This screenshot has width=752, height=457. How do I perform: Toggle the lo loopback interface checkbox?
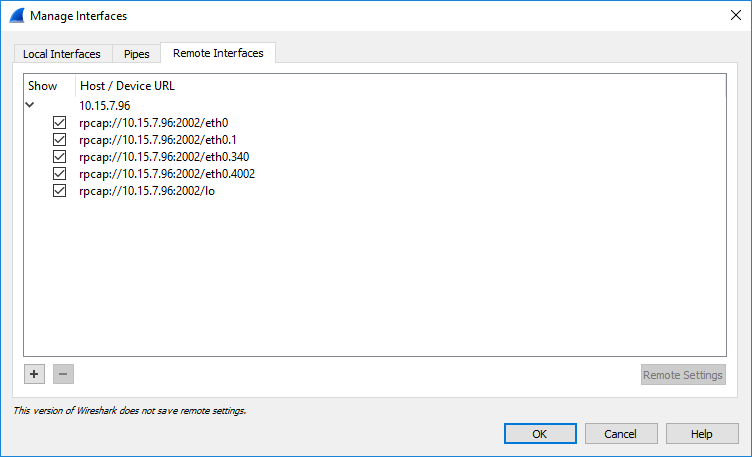(x=59, y=191)
